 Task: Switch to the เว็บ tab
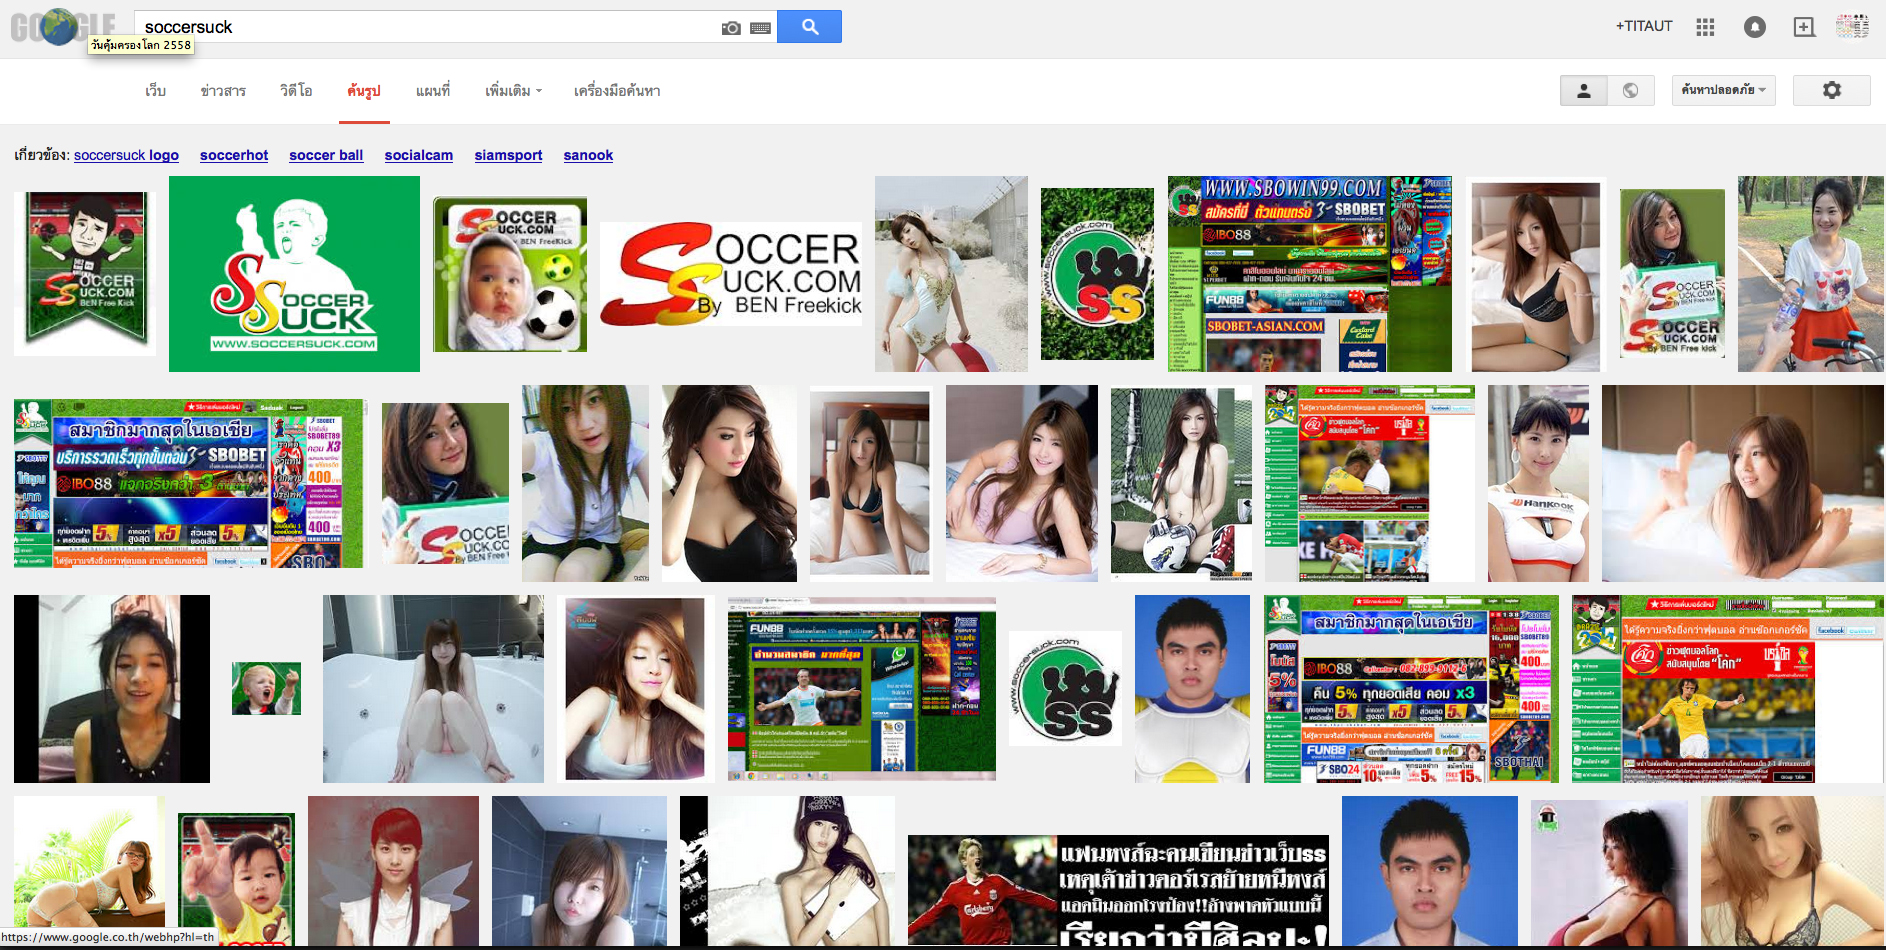(155, 91)
